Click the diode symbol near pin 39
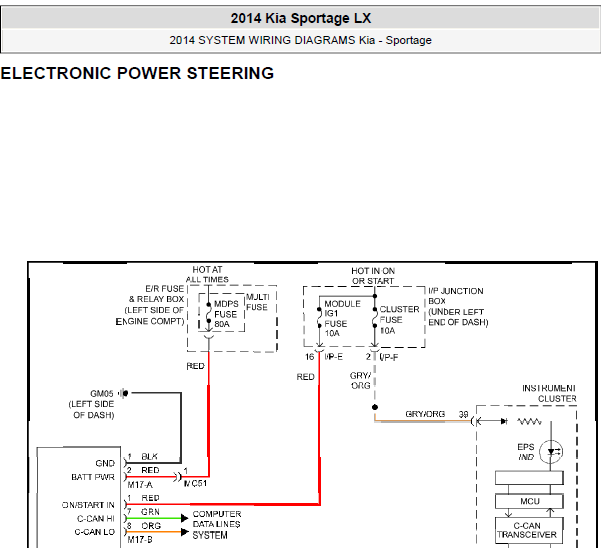Image resolution: width=601 pixels, height=548 pixels. pyautogui.click(x=504, y=421)
